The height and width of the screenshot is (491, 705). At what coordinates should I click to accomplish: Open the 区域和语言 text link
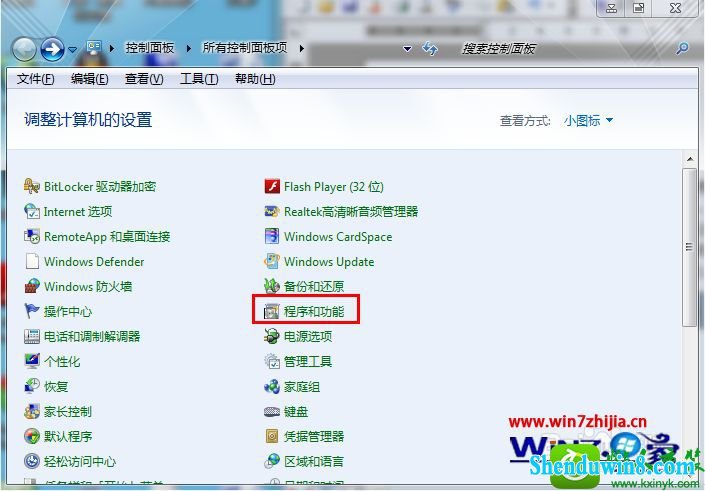314,461
